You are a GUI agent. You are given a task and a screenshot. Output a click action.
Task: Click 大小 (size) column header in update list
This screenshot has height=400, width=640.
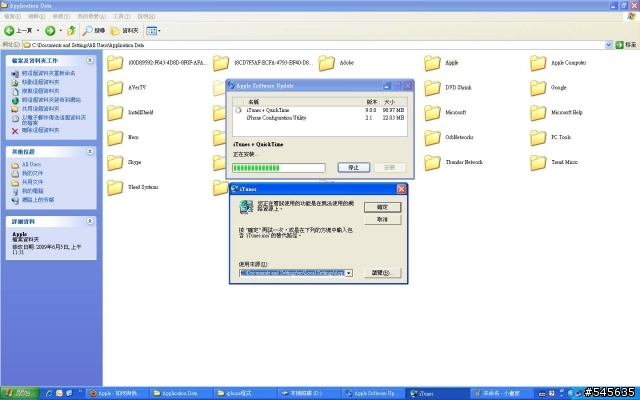click(x=389, y=102)
